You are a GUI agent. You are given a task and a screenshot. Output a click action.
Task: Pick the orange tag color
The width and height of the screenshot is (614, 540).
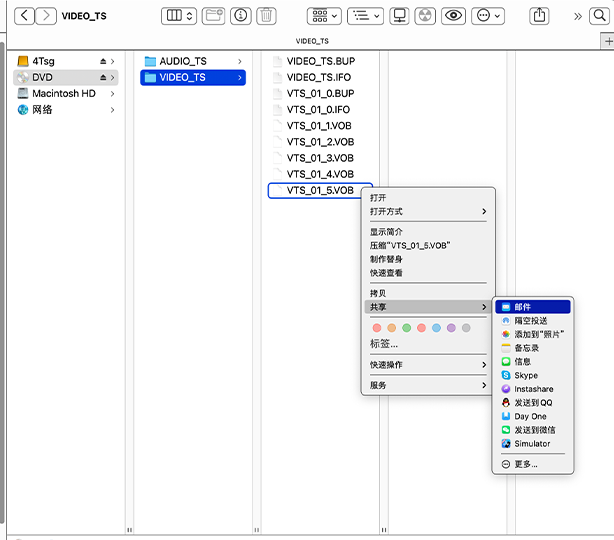click(392, 328)
